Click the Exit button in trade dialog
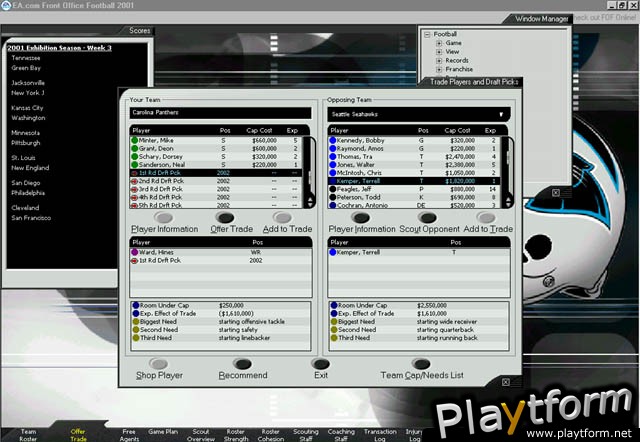This screenshot has height=442, width=640. [321, 364]
